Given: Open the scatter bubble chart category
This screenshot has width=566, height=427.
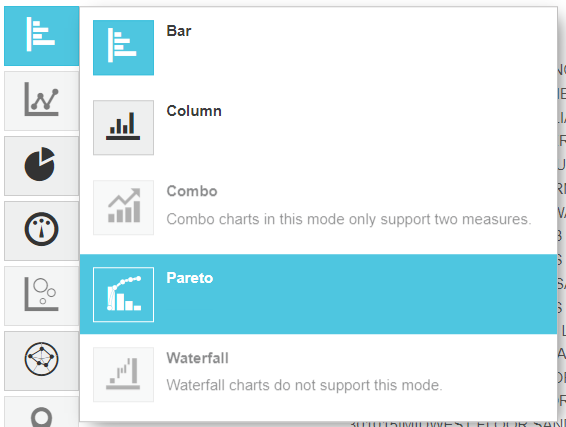Looking at the screenshot, I should (42, 296).
